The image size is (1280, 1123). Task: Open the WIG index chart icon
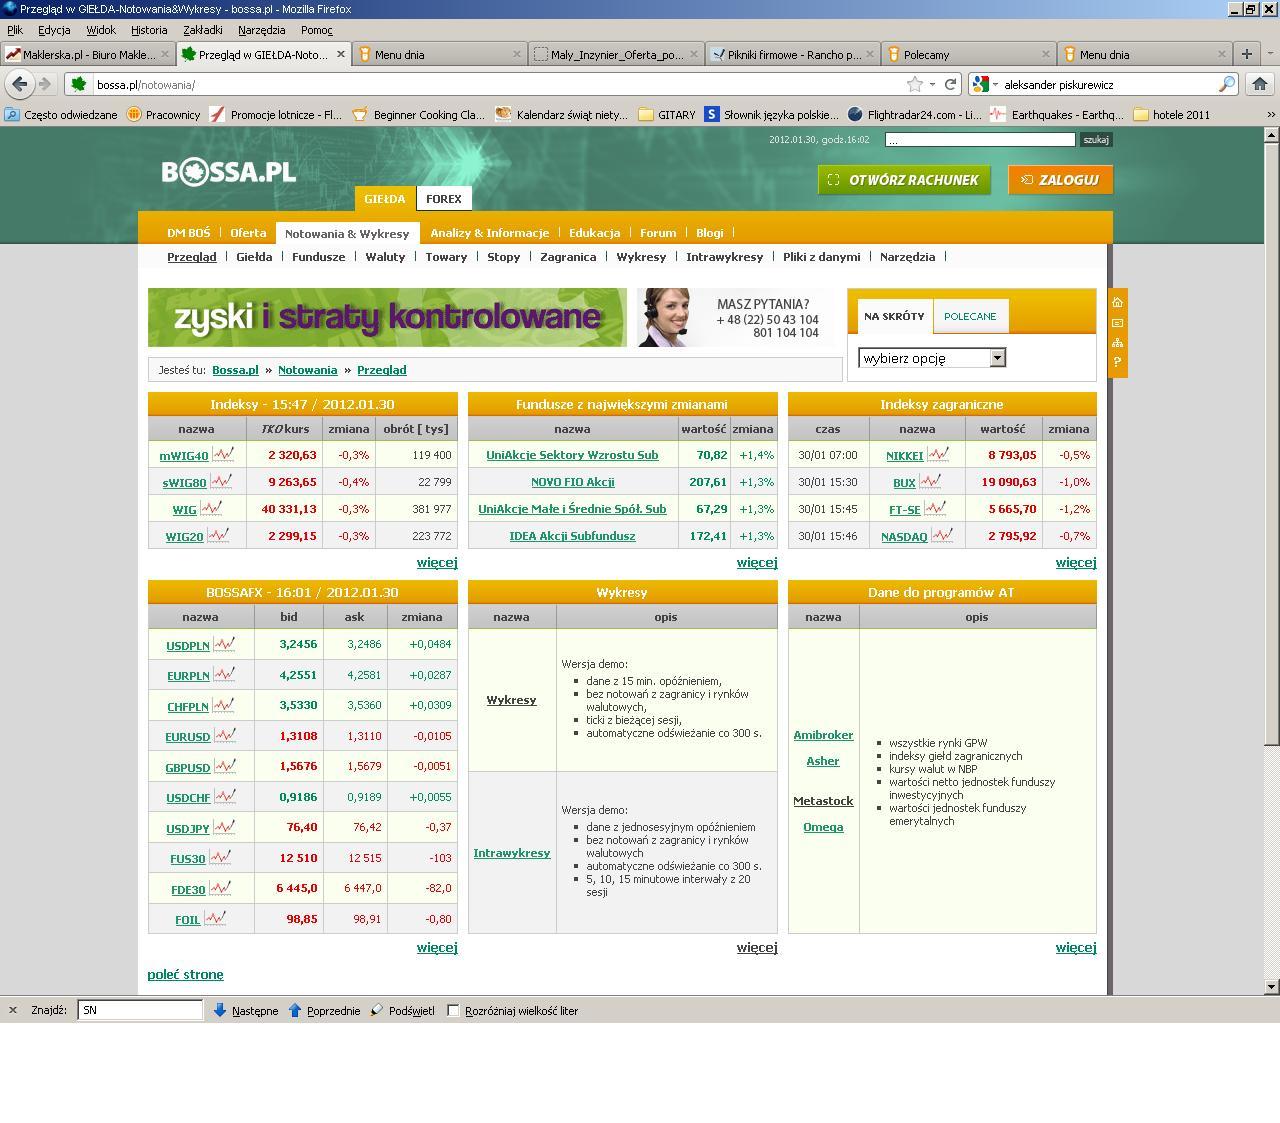point(211,509)
